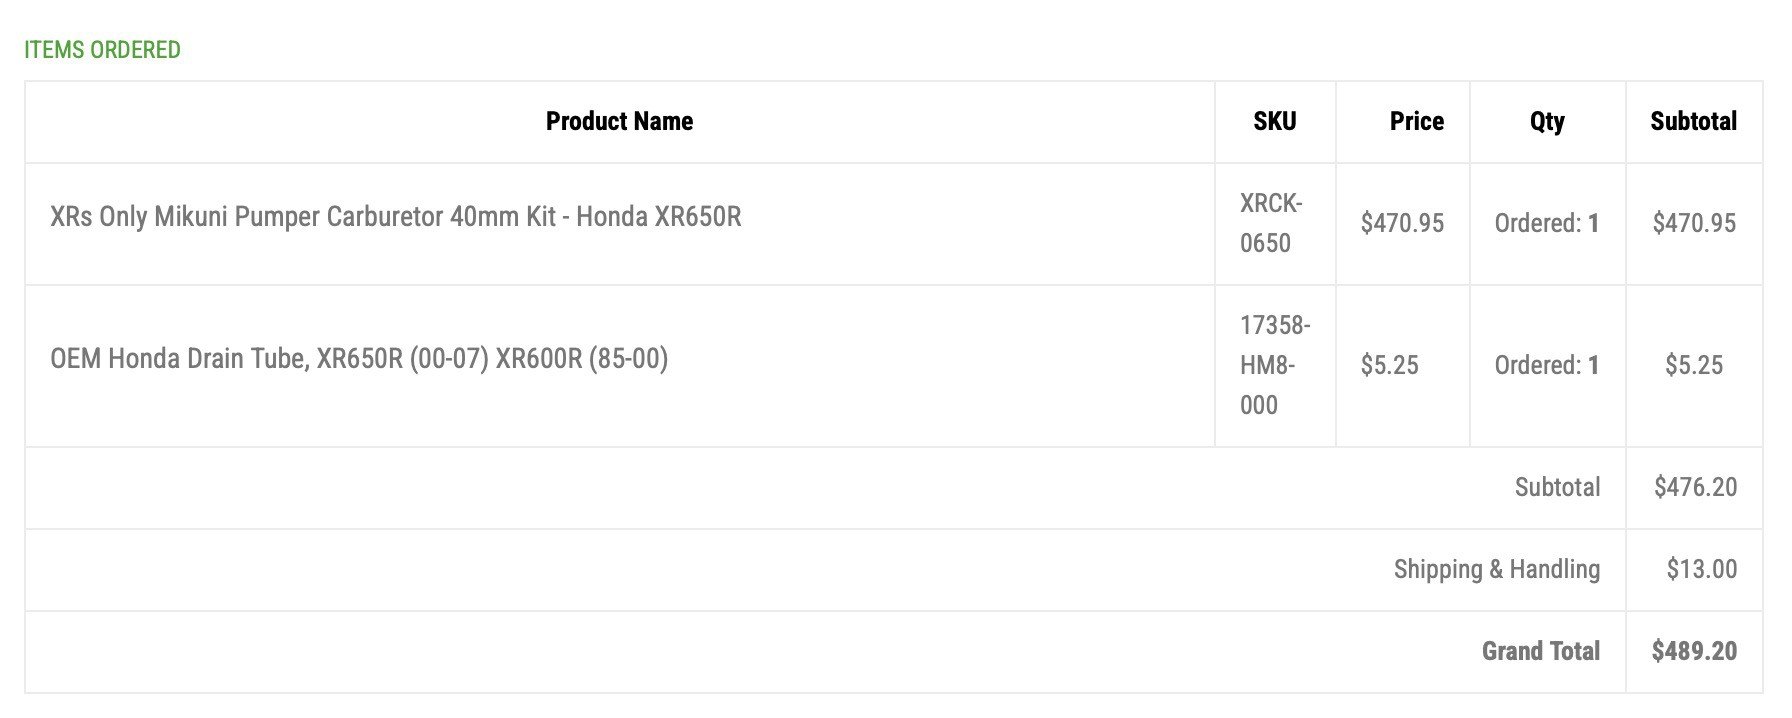Click the Subtotal column header

click(x=1693, y=121)
